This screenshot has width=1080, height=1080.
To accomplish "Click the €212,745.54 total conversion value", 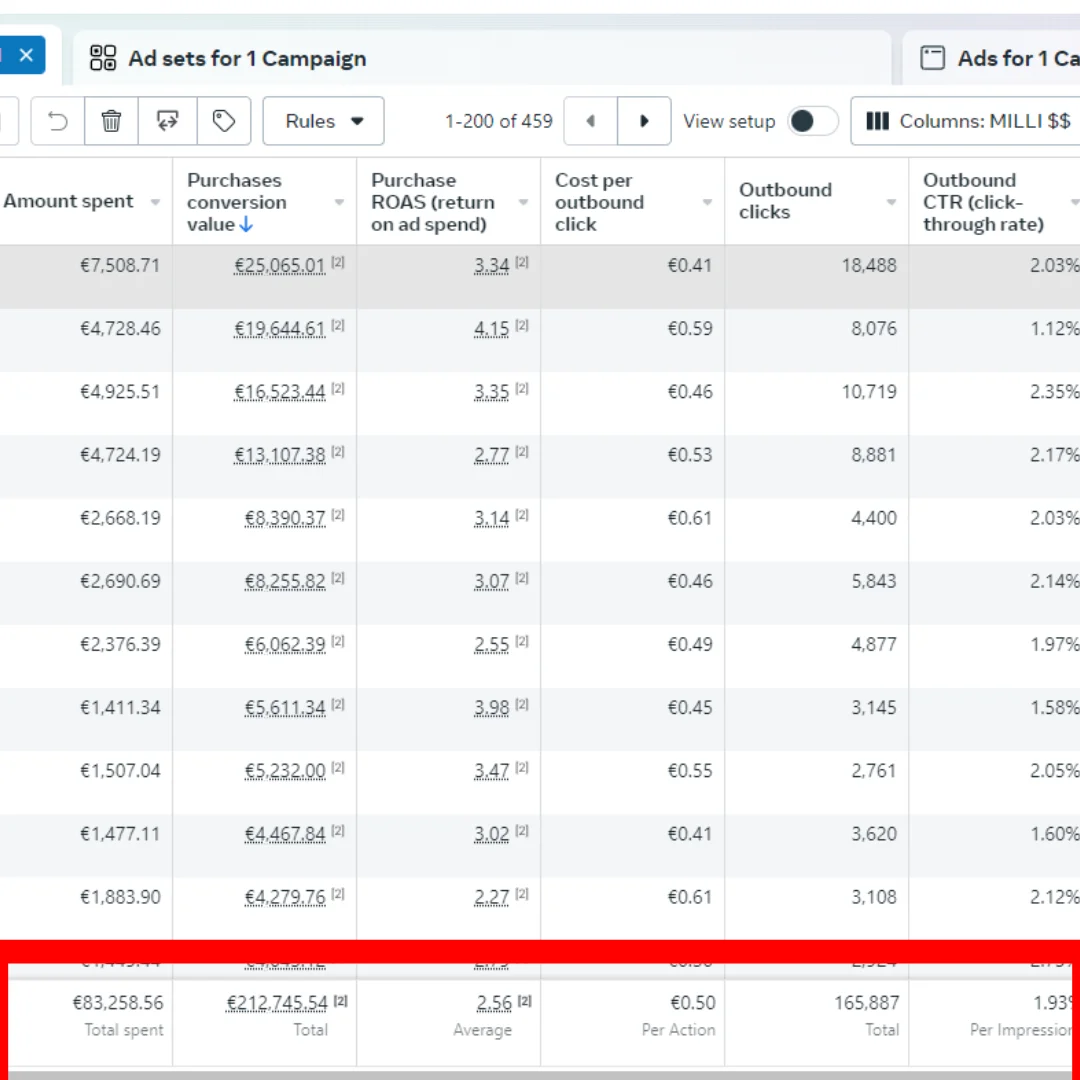I will tap(277, 1003).
